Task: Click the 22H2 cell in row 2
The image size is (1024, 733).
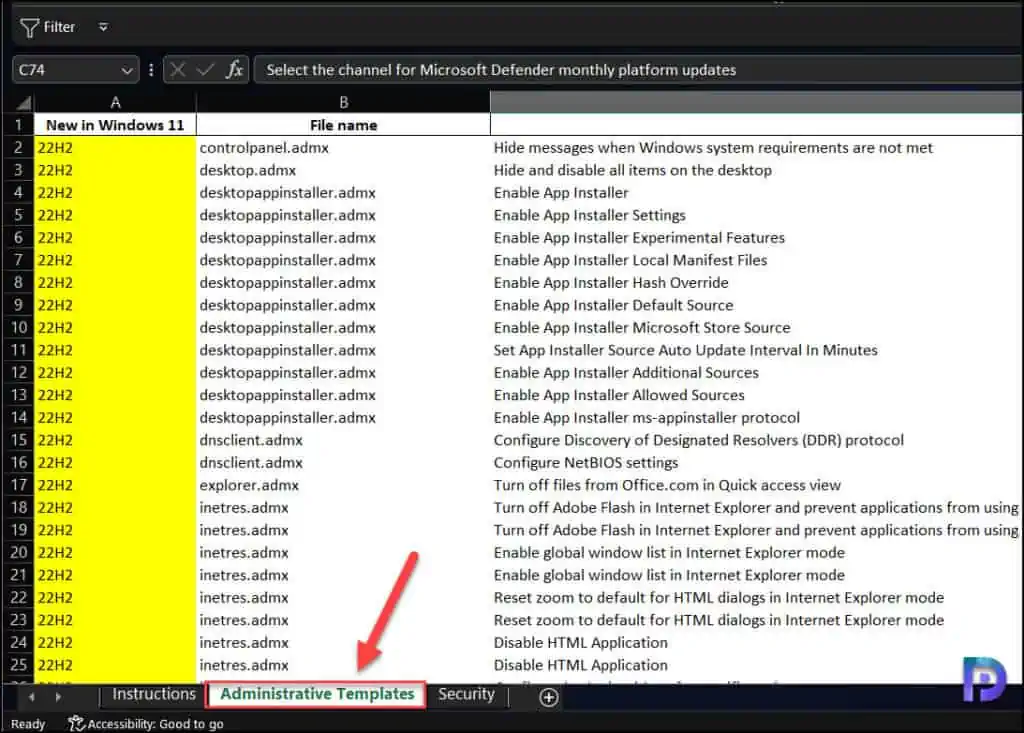Action: (x=115, y=148)
